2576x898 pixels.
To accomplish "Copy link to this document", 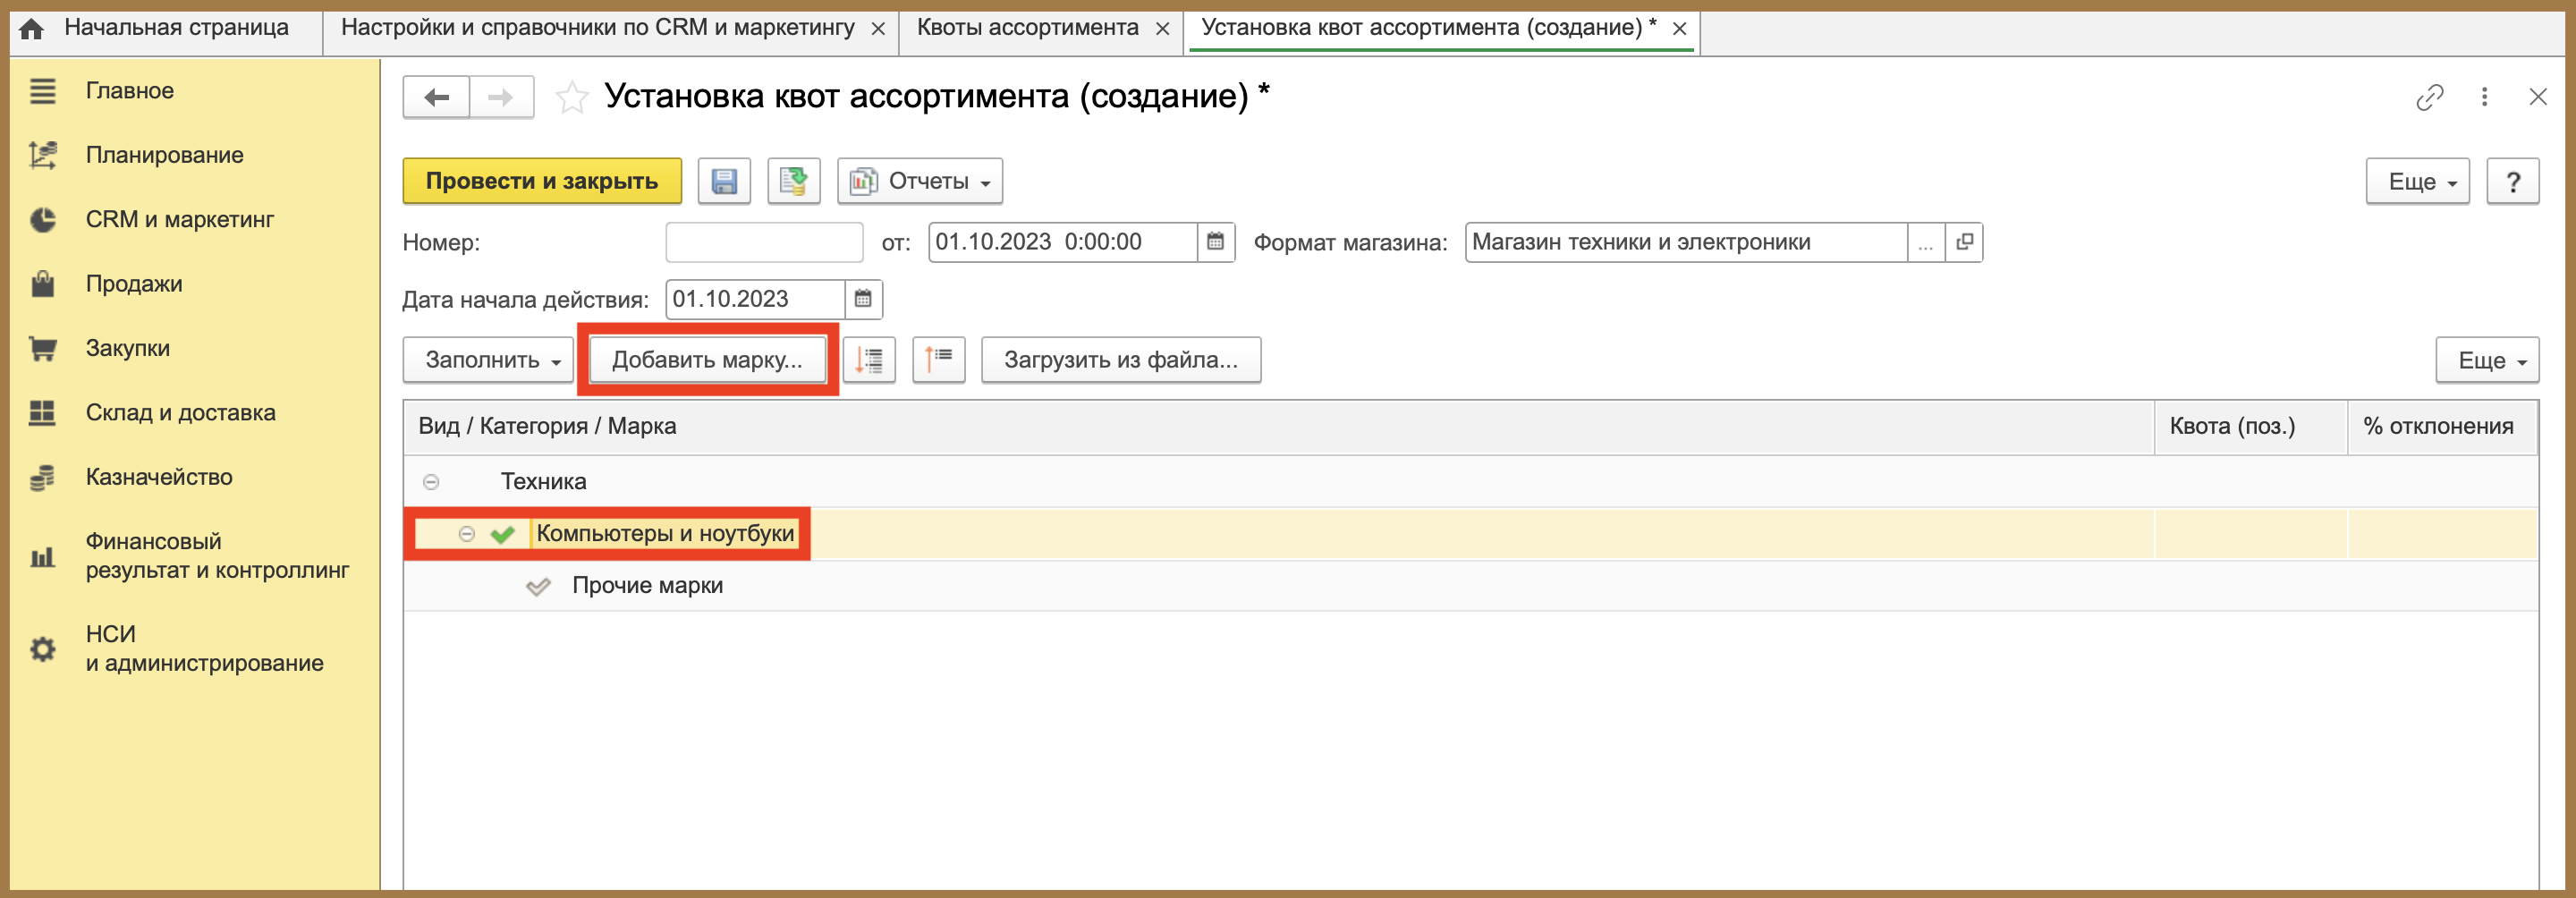I will [x=2429, y=97].
